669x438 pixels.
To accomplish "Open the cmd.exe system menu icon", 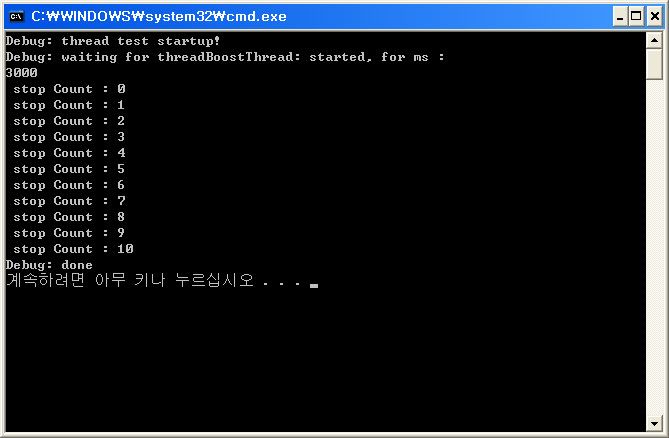I will [x=17, y=17].
